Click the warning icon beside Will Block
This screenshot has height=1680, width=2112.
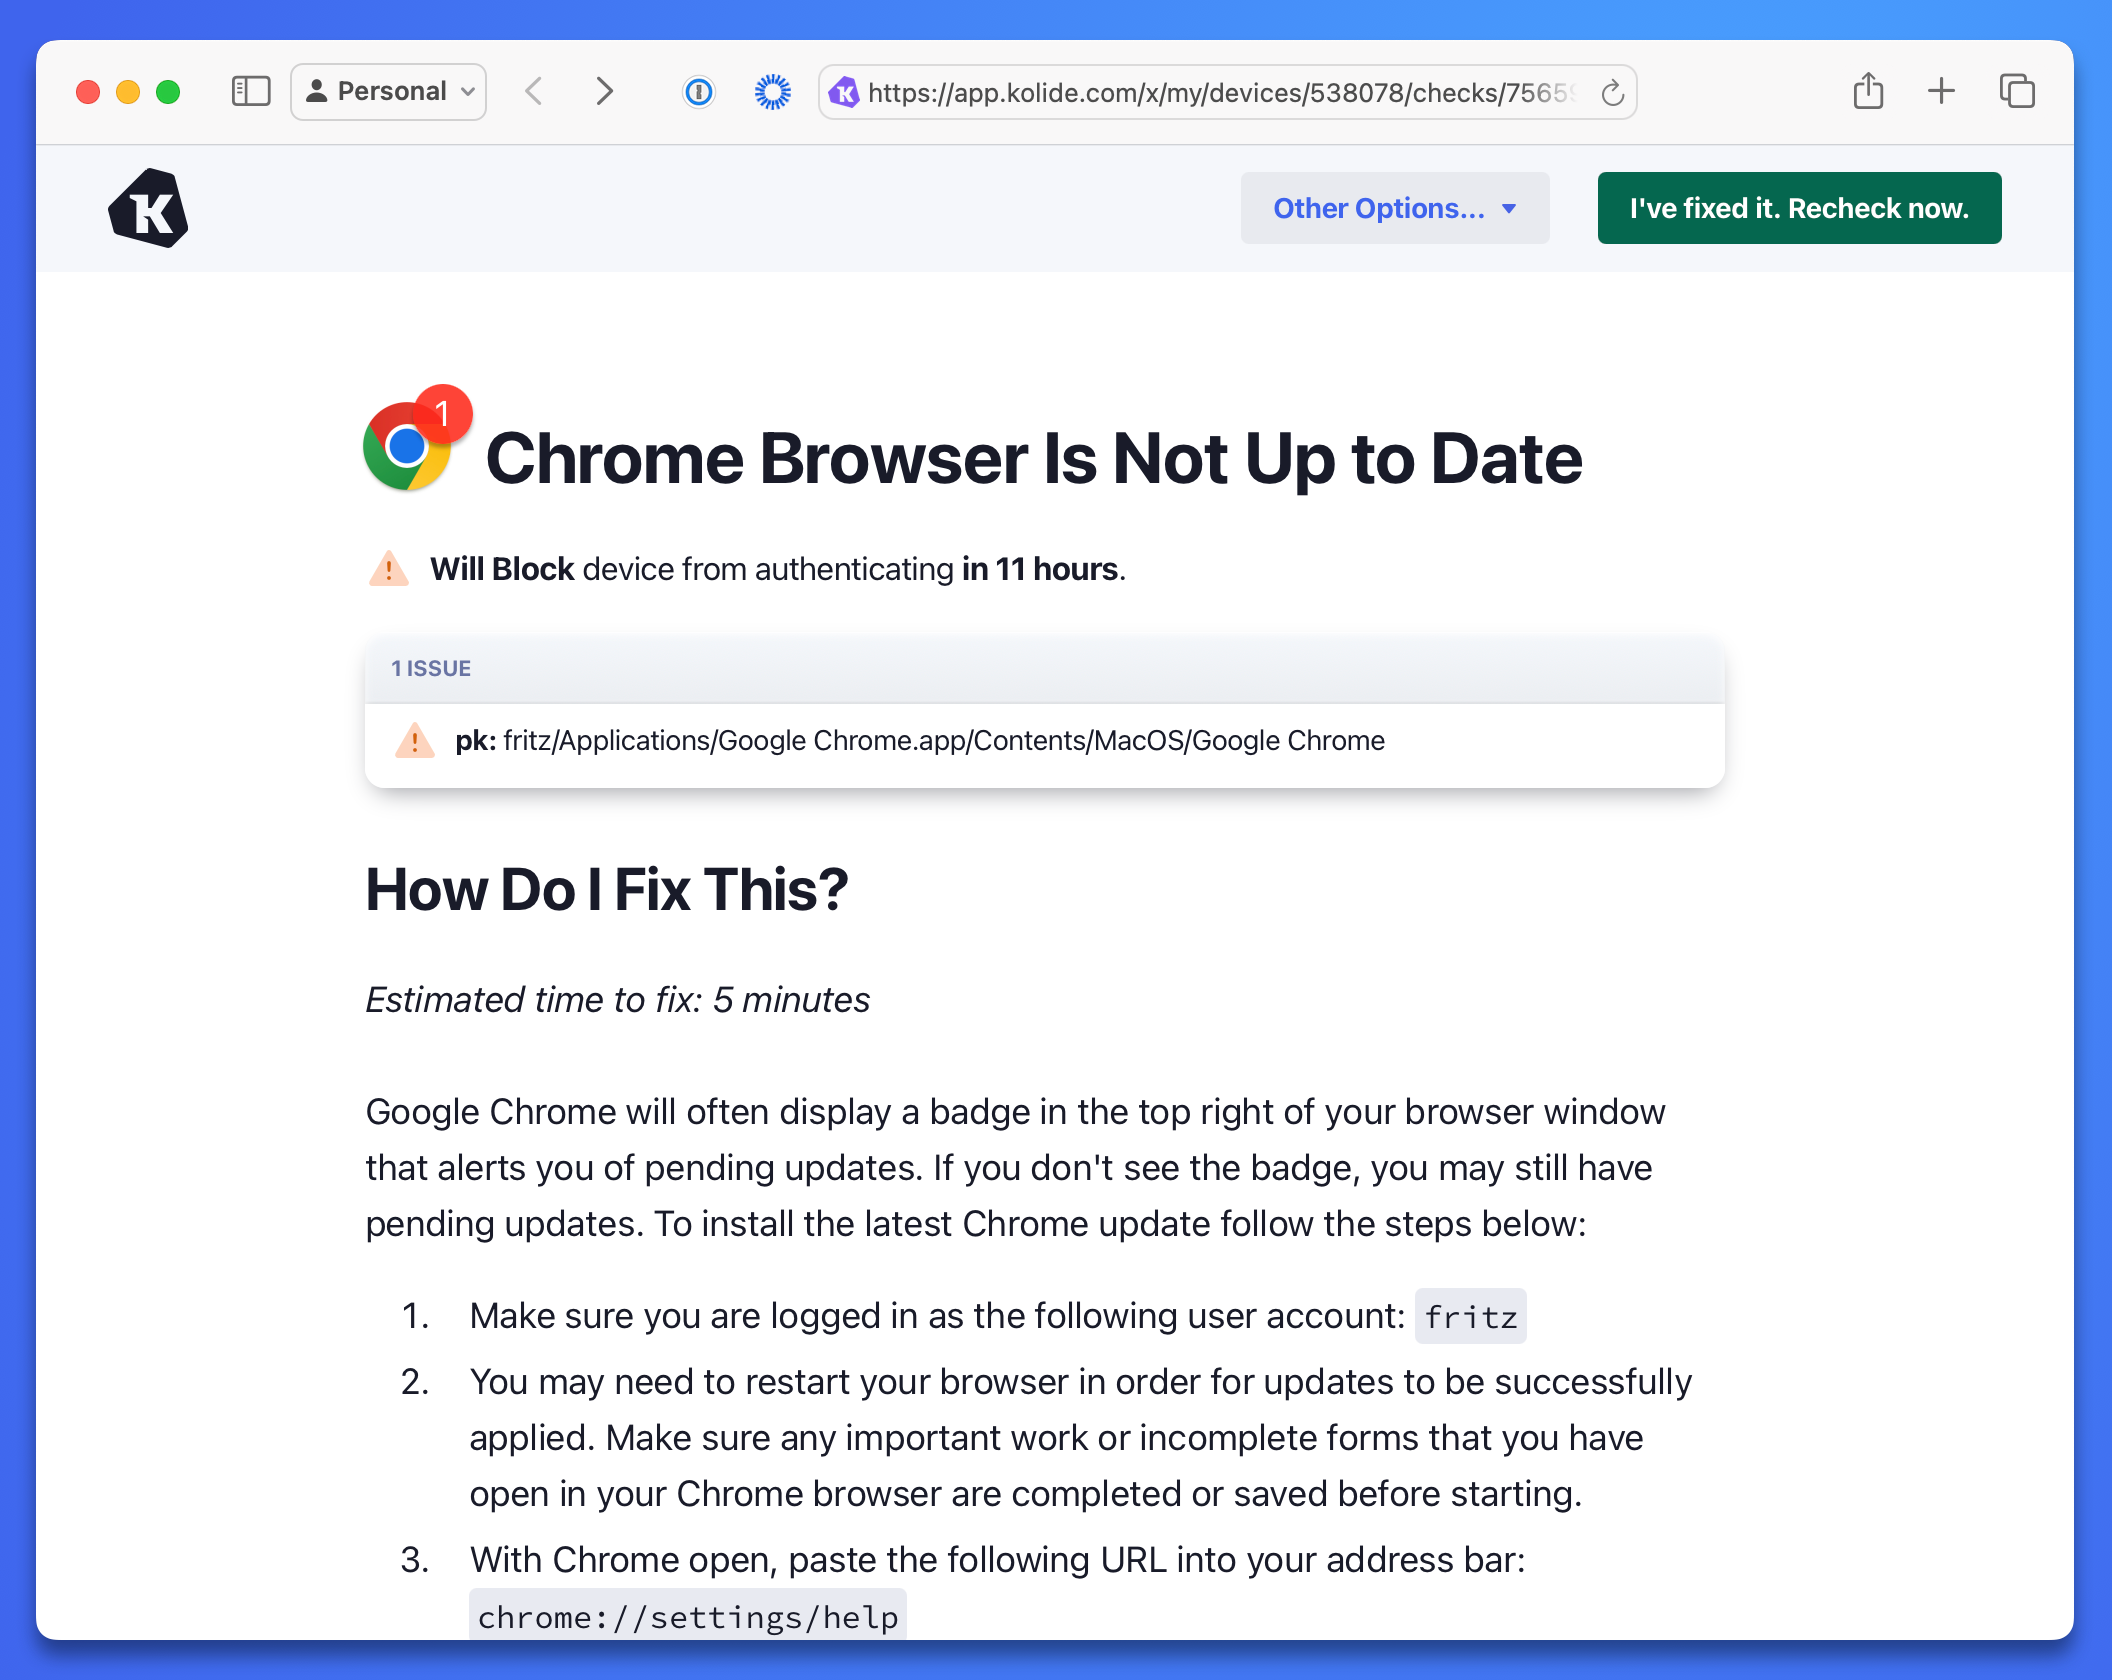(x=389, y=569)
